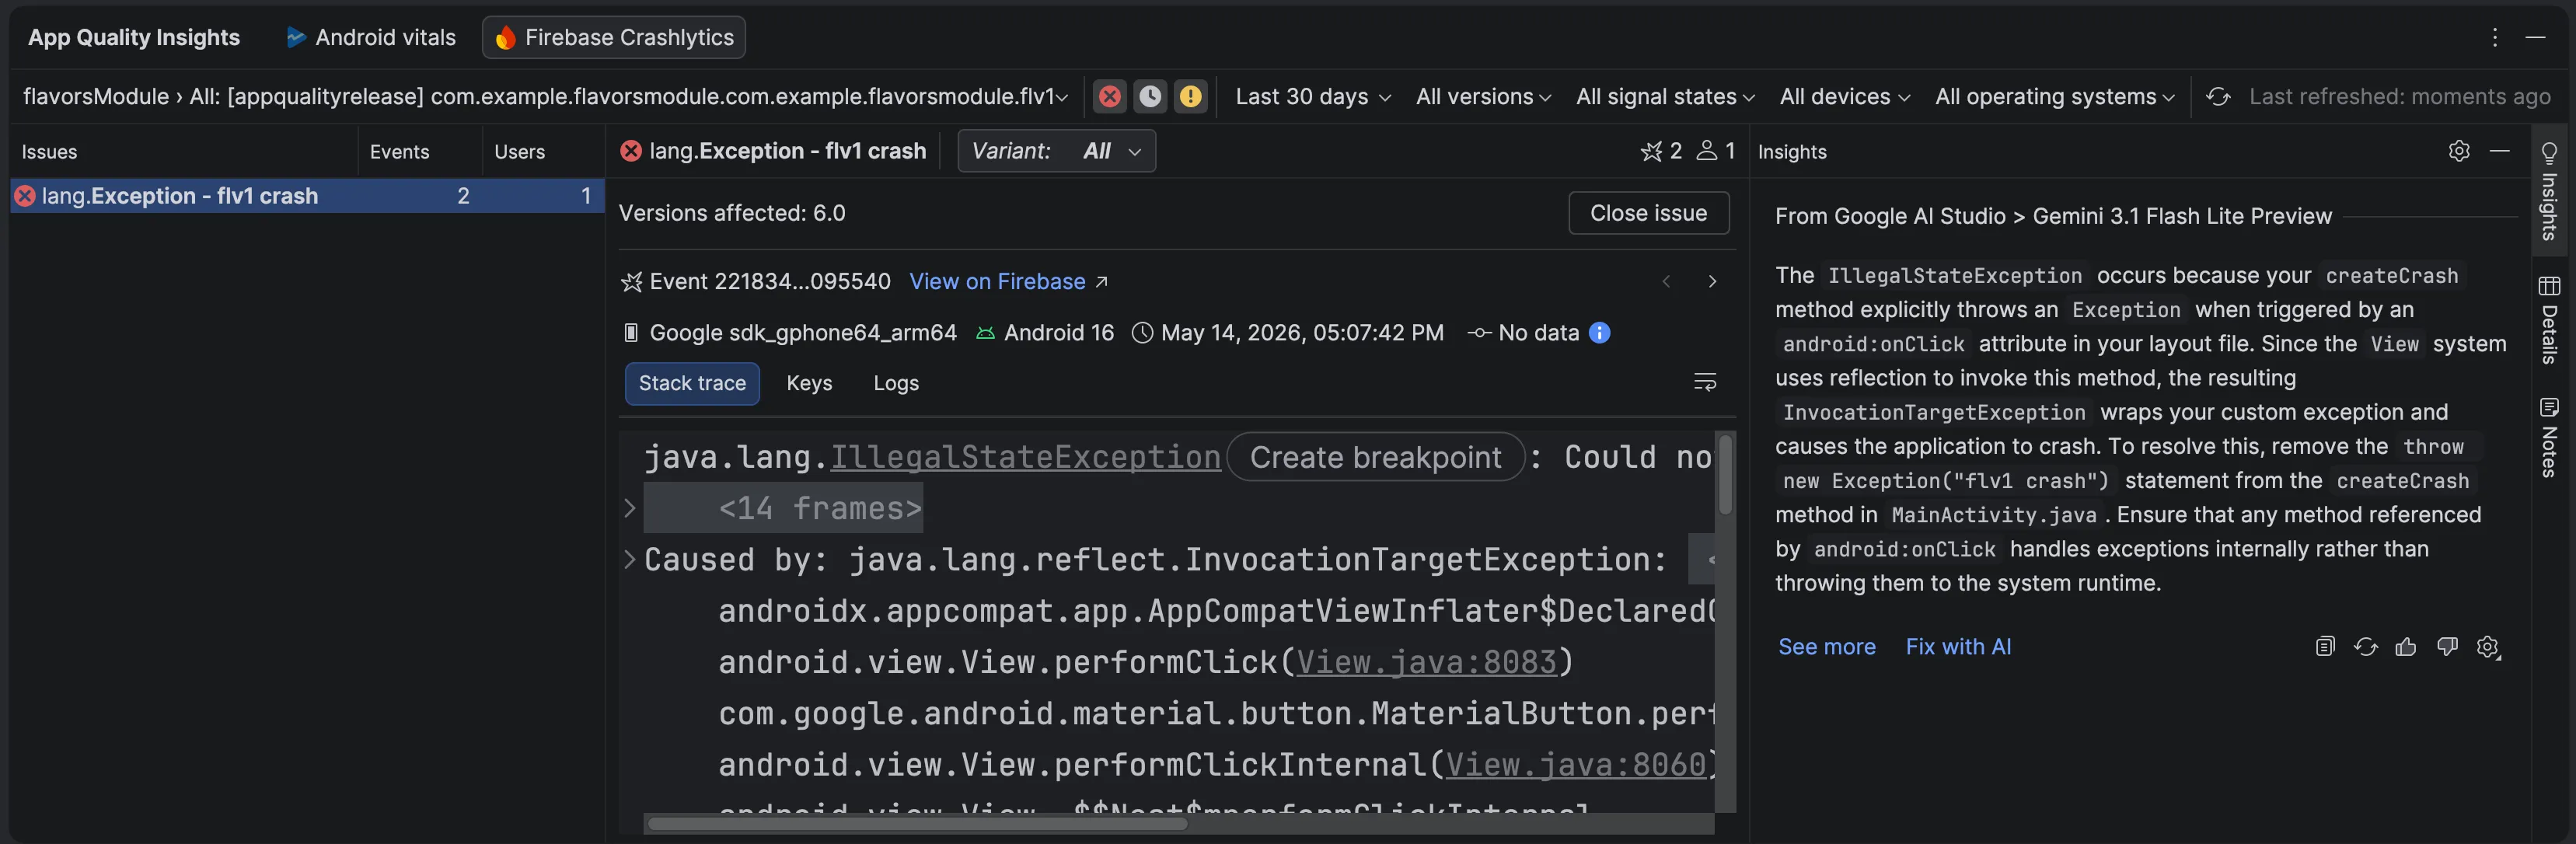Switch to the Firebase Crashlytics tab
Image resolution: width=2576 pixels, height=844 pixels.
click(x=614, y=38)
